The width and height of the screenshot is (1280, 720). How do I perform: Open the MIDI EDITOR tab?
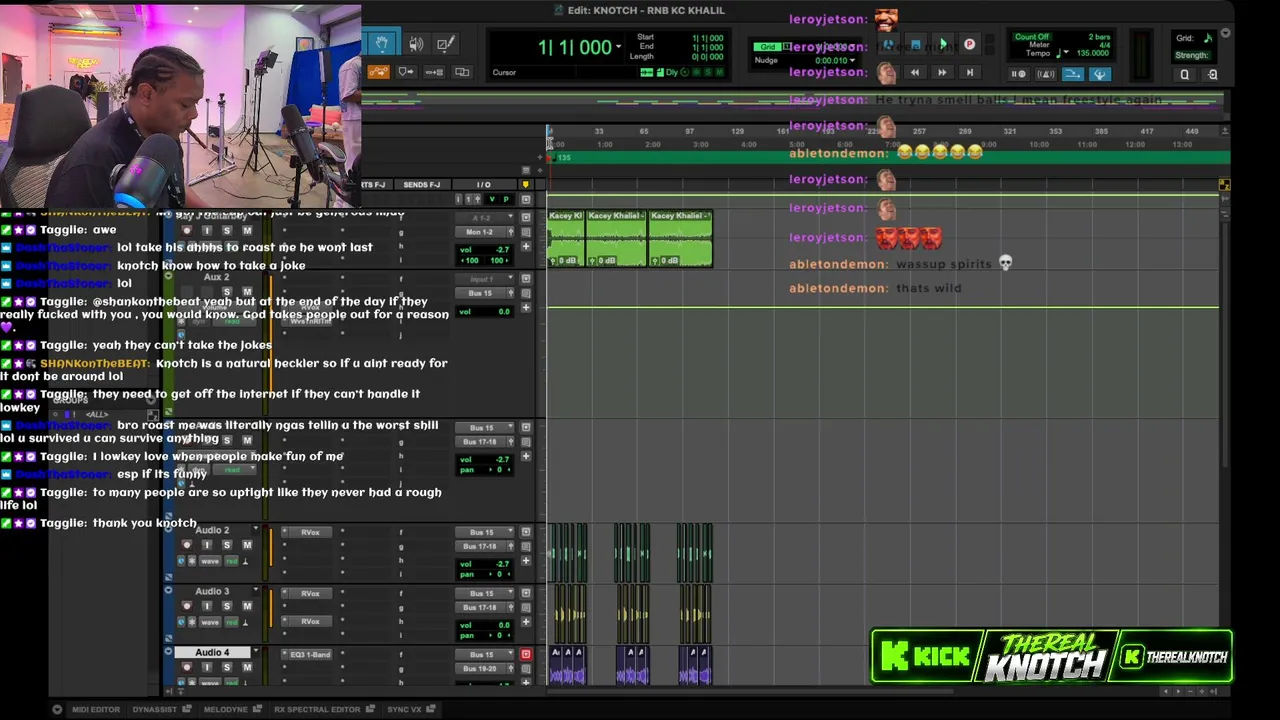coord(96,709)
